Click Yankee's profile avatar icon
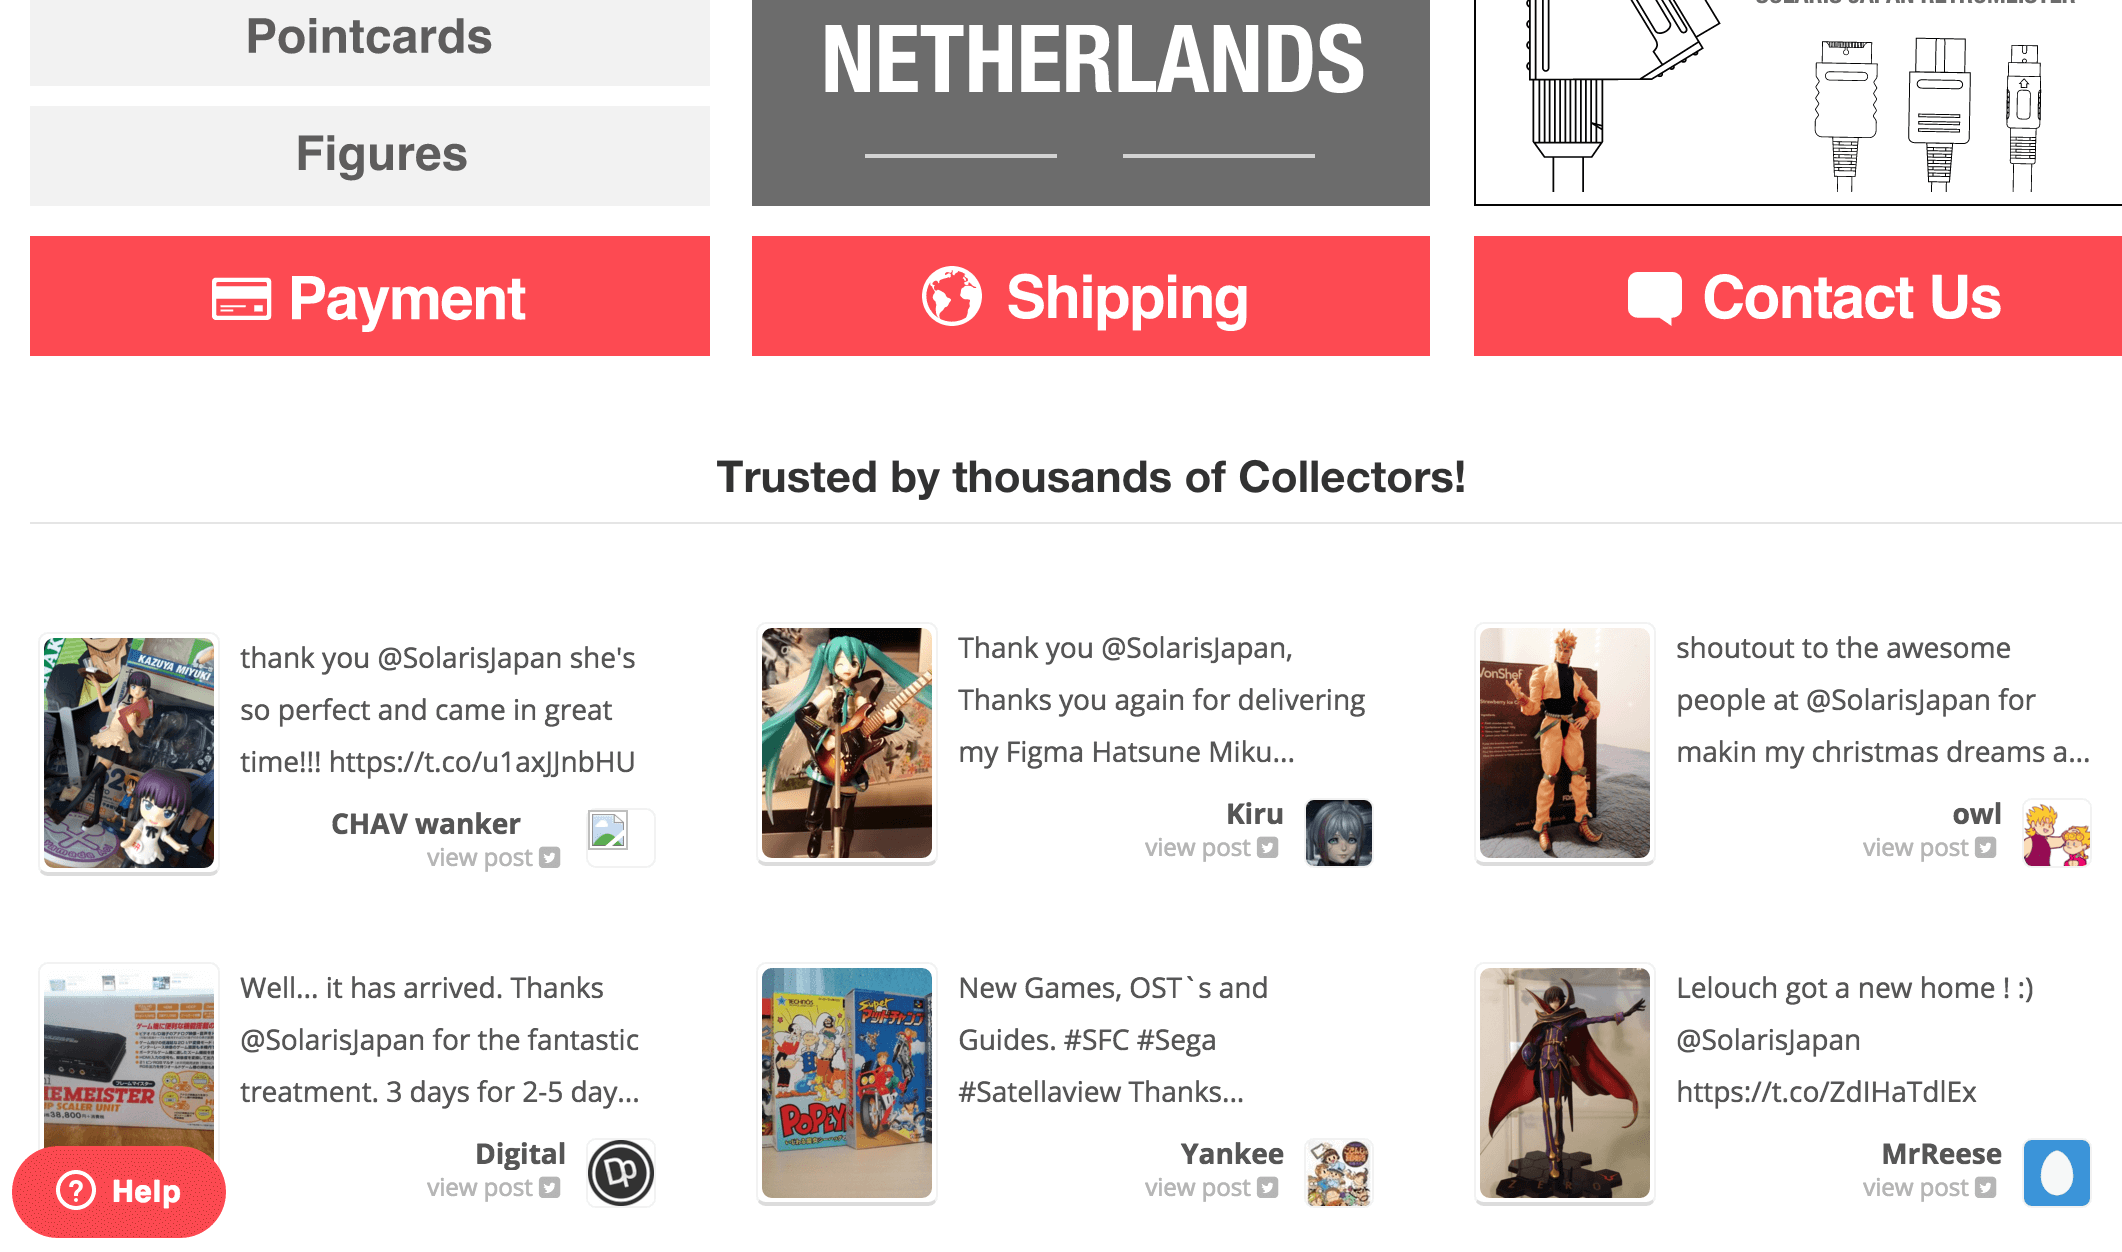This screenshot has height=1252, width=2122. [x=1339, y=1172]
